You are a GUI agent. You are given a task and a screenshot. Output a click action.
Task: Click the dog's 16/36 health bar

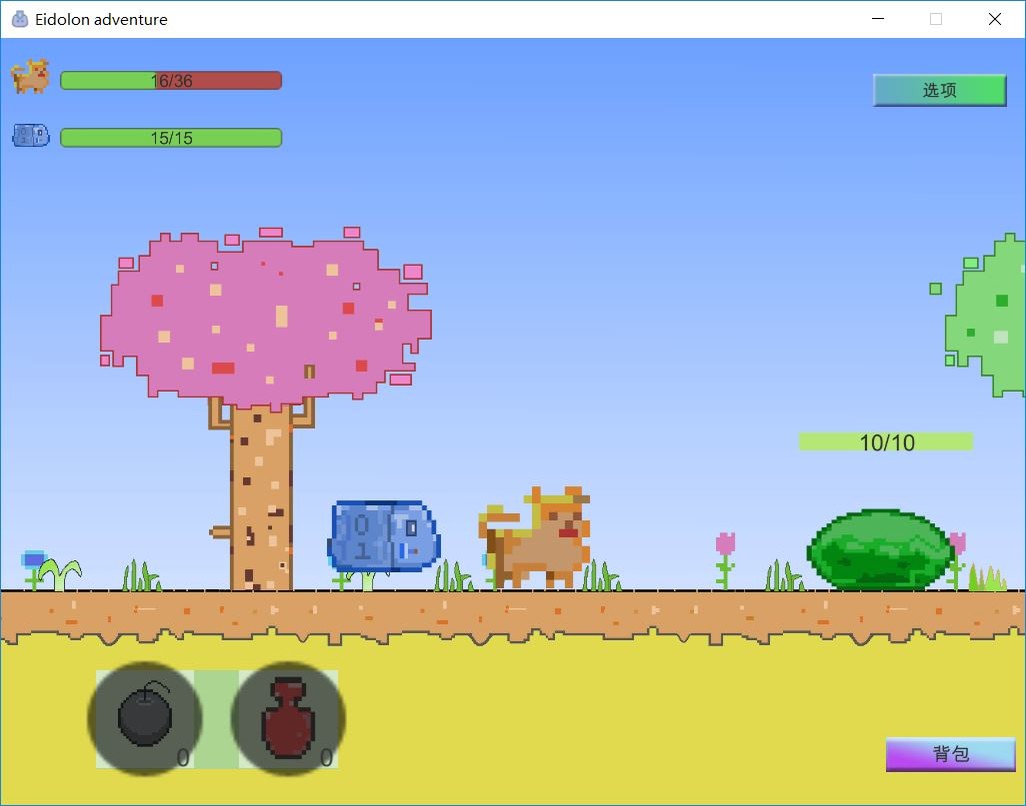click(171, 81)
